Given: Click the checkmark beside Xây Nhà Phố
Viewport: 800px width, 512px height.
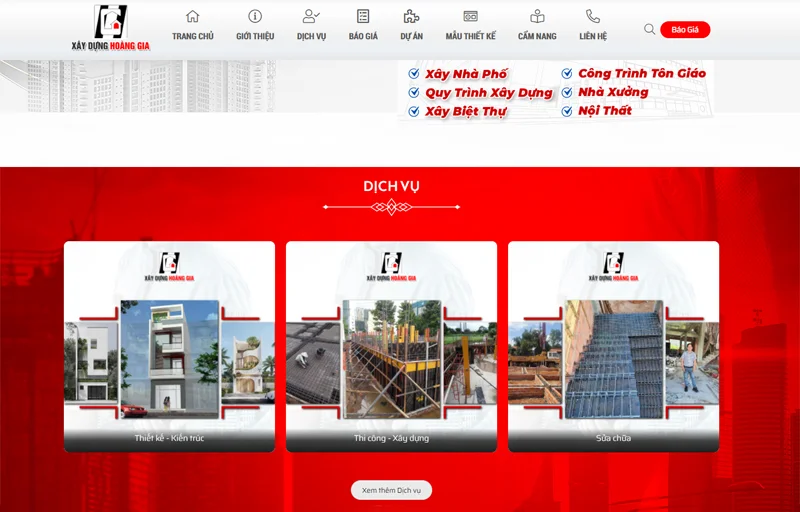Looking at the screenshot, I should [x=414, y=74].
